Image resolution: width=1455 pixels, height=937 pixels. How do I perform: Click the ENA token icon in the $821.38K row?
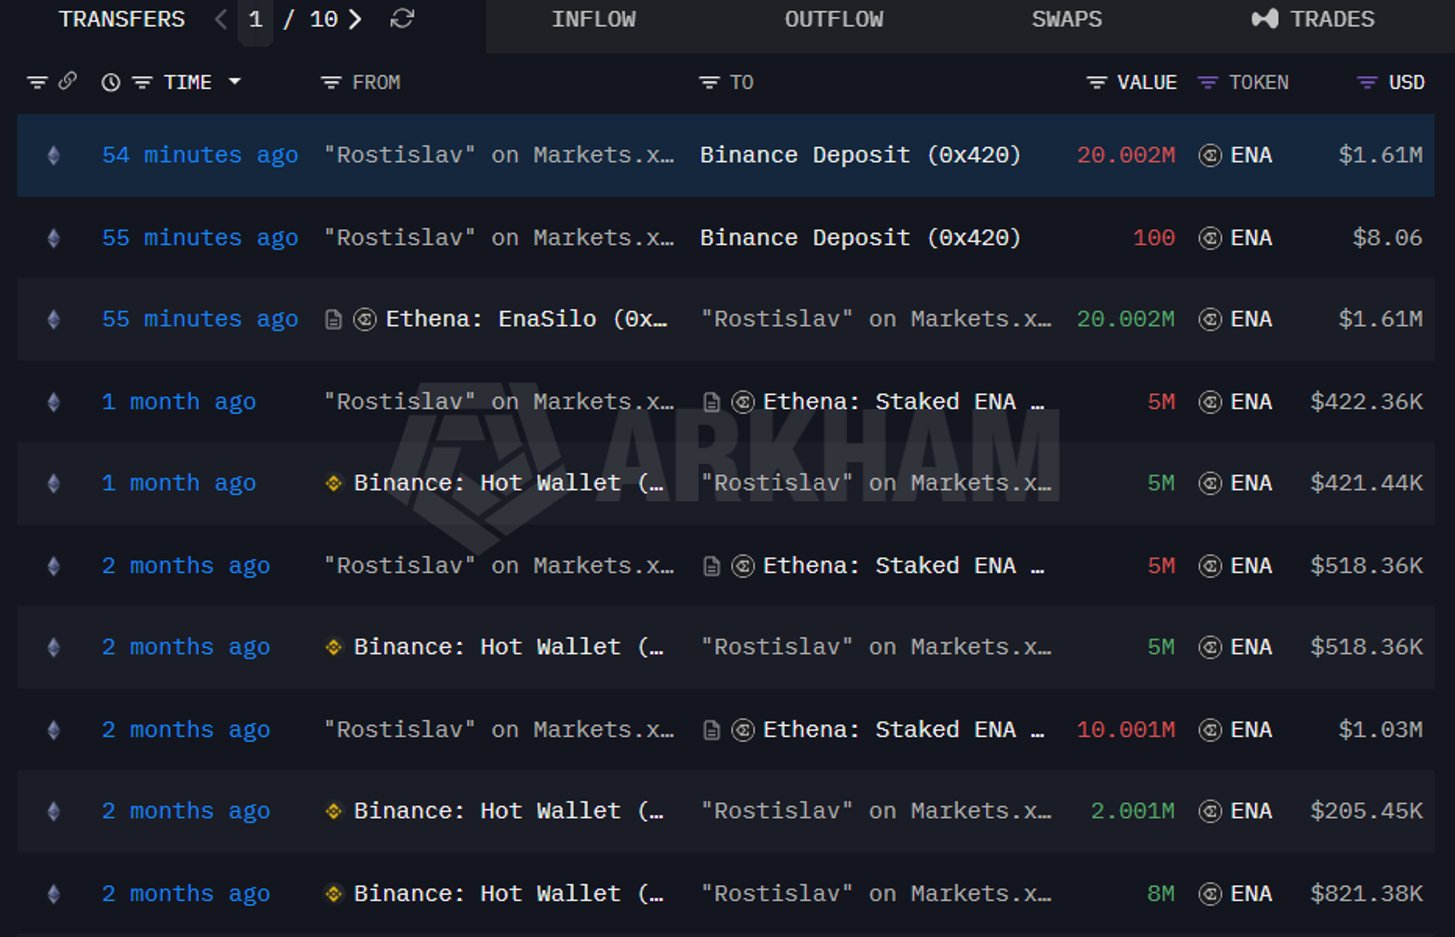(1210, 894)
